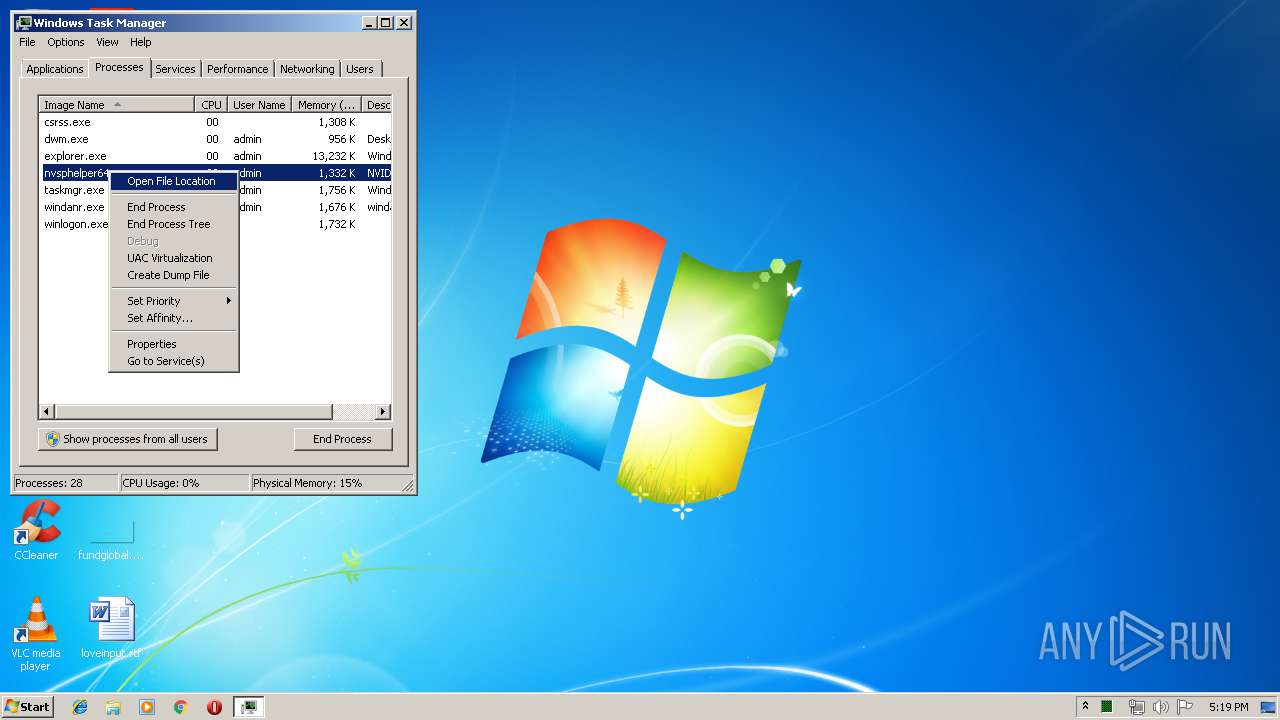Select End Process in context menu
Viewport: 1280px width, 720px height.
[x=174, y=207]
